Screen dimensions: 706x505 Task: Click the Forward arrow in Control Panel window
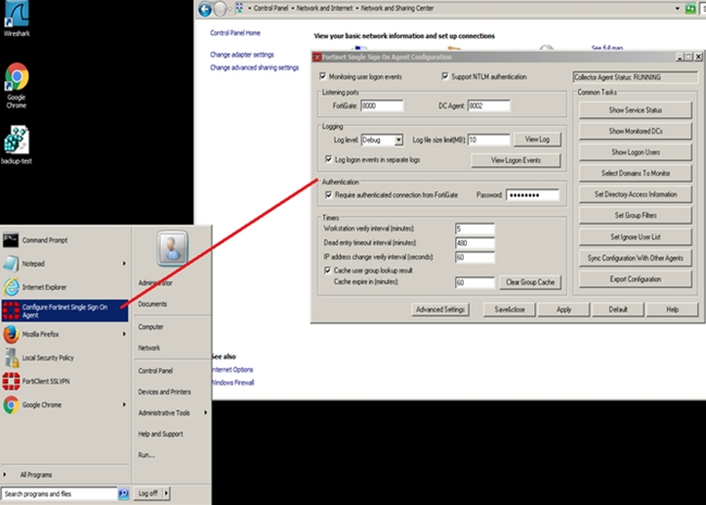point(220,9)
